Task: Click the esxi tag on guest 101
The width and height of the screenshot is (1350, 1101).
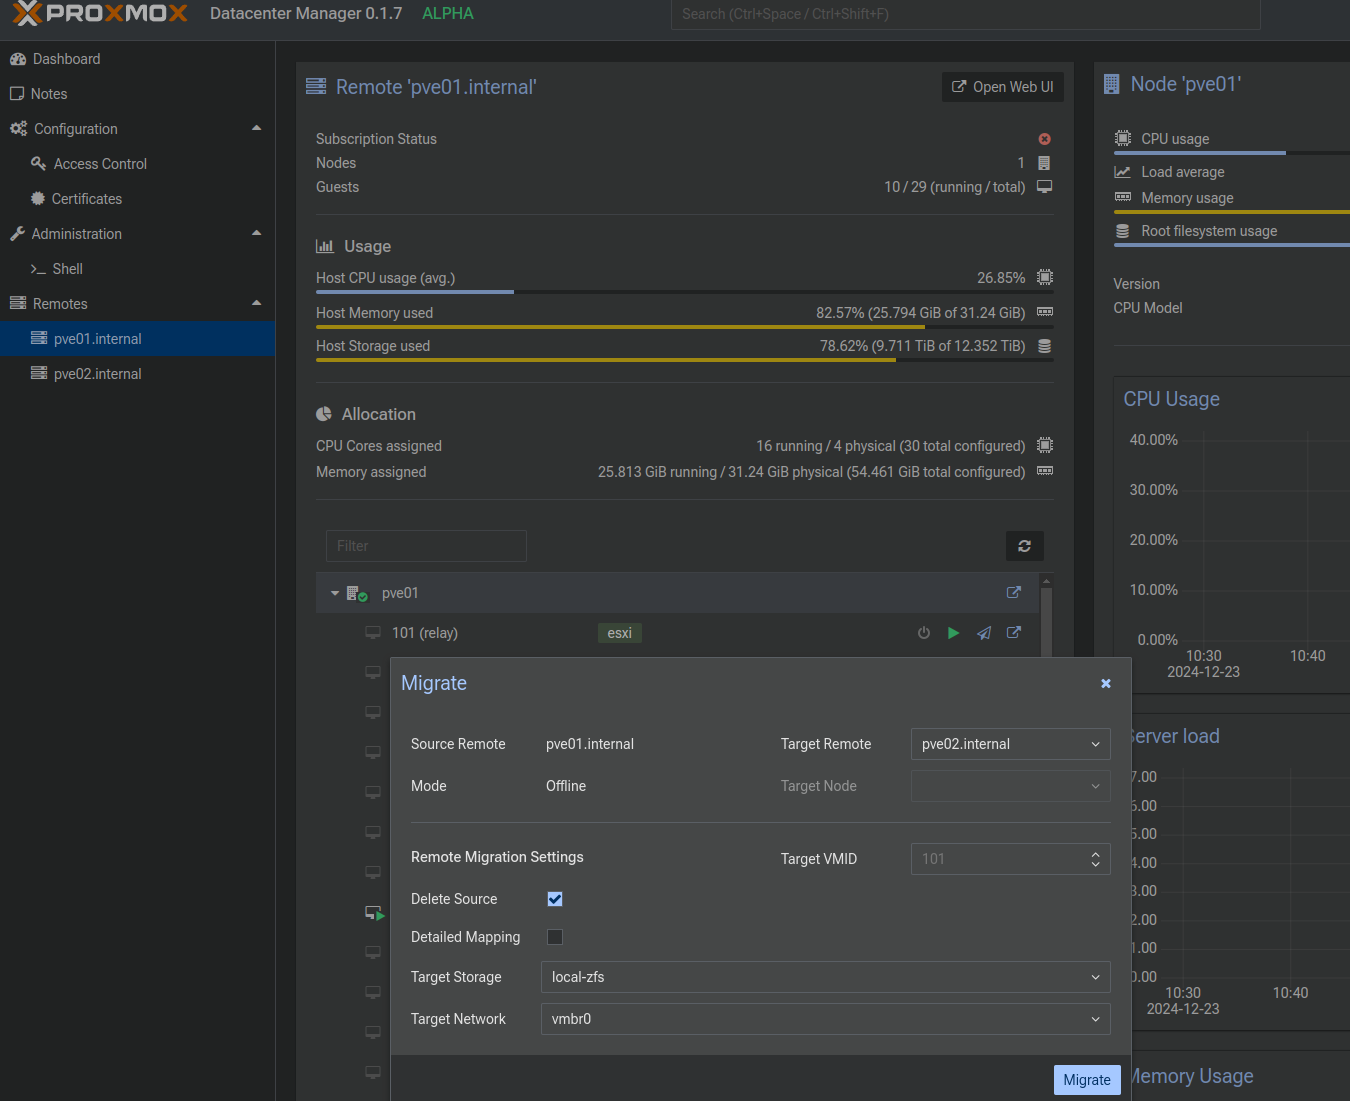Action: [x=620, y=633]
